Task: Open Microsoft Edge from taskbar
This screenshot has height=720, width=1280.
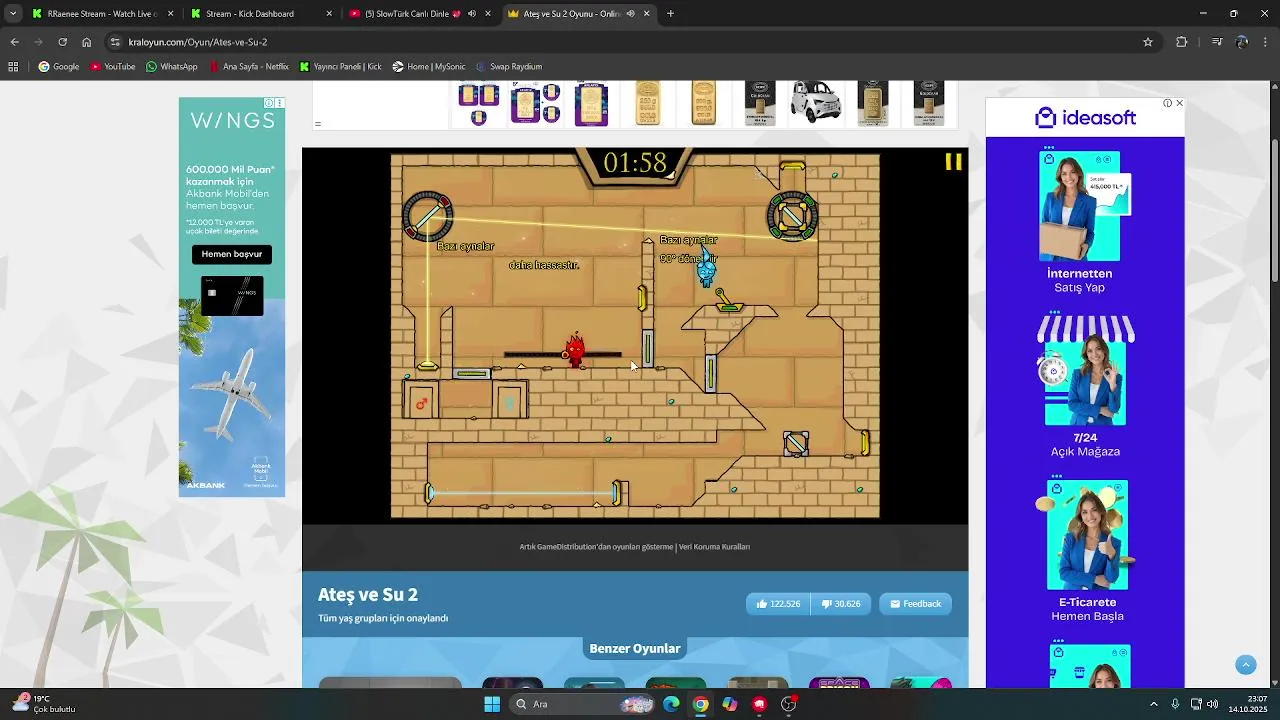Action: point(671,704)
